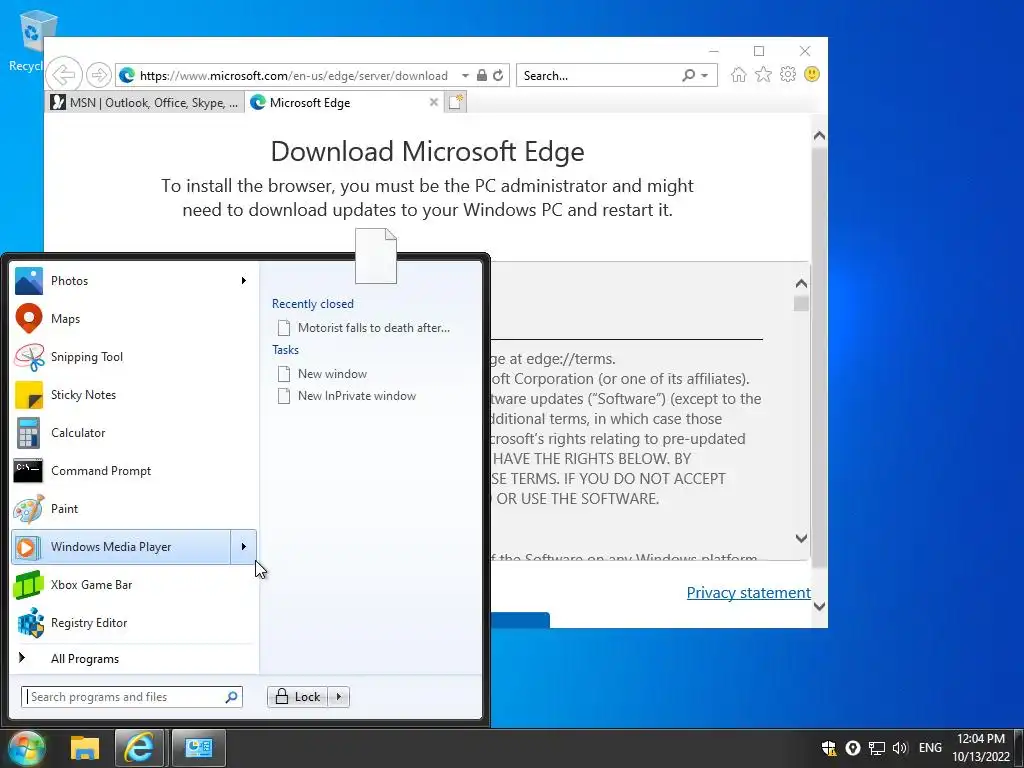Click the security lock icon in address bar

[481, 76]
